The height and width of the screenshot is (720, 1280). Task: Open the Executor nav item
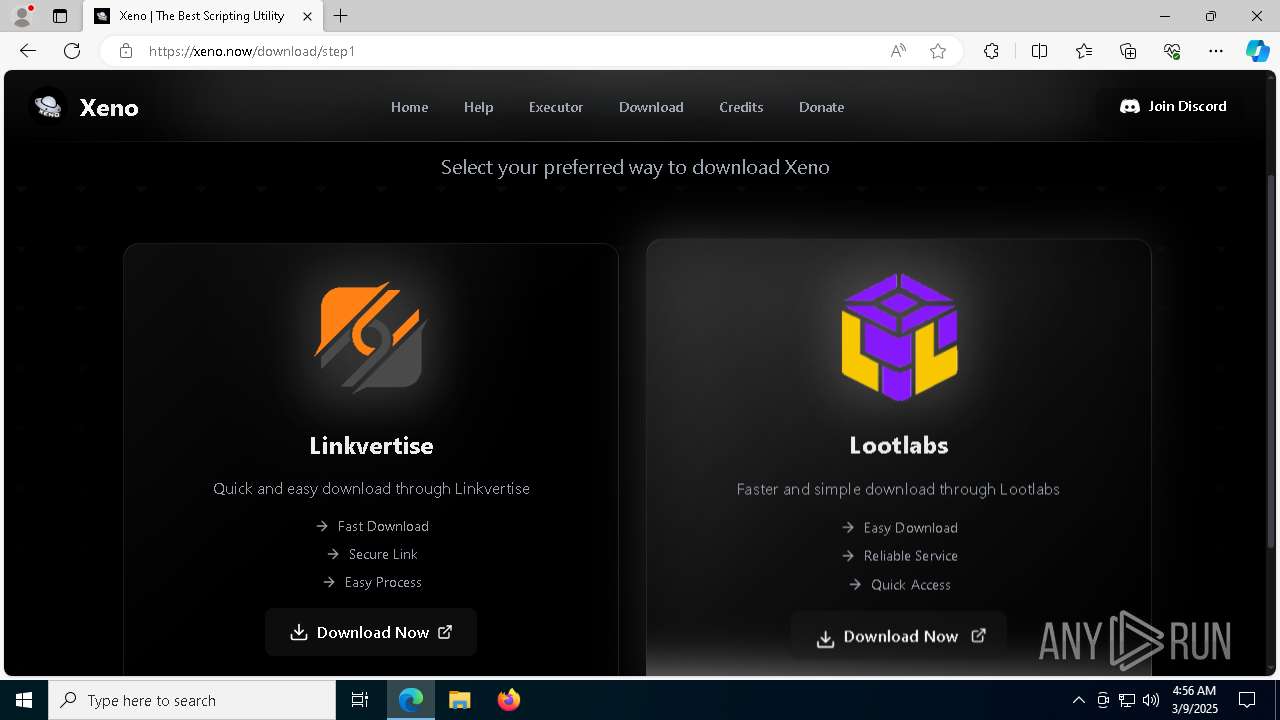tap(556, 107)
